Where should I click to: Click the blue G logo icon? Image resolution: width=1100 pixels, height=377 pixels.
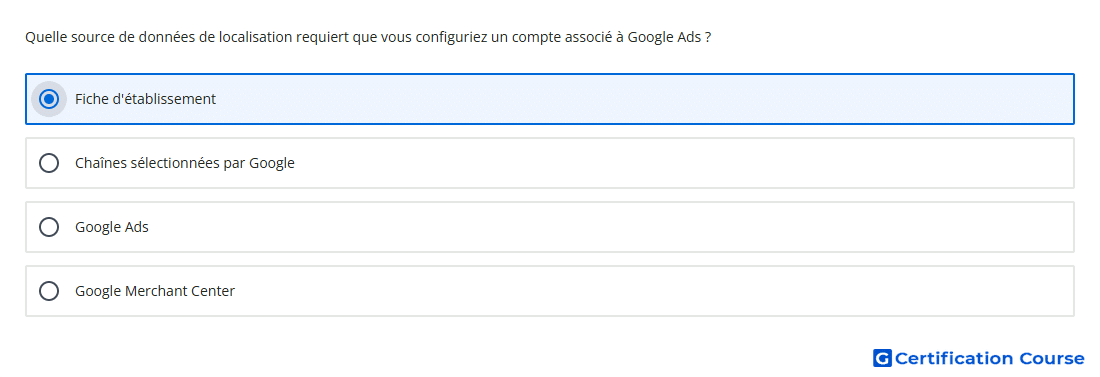coord(882,359)
